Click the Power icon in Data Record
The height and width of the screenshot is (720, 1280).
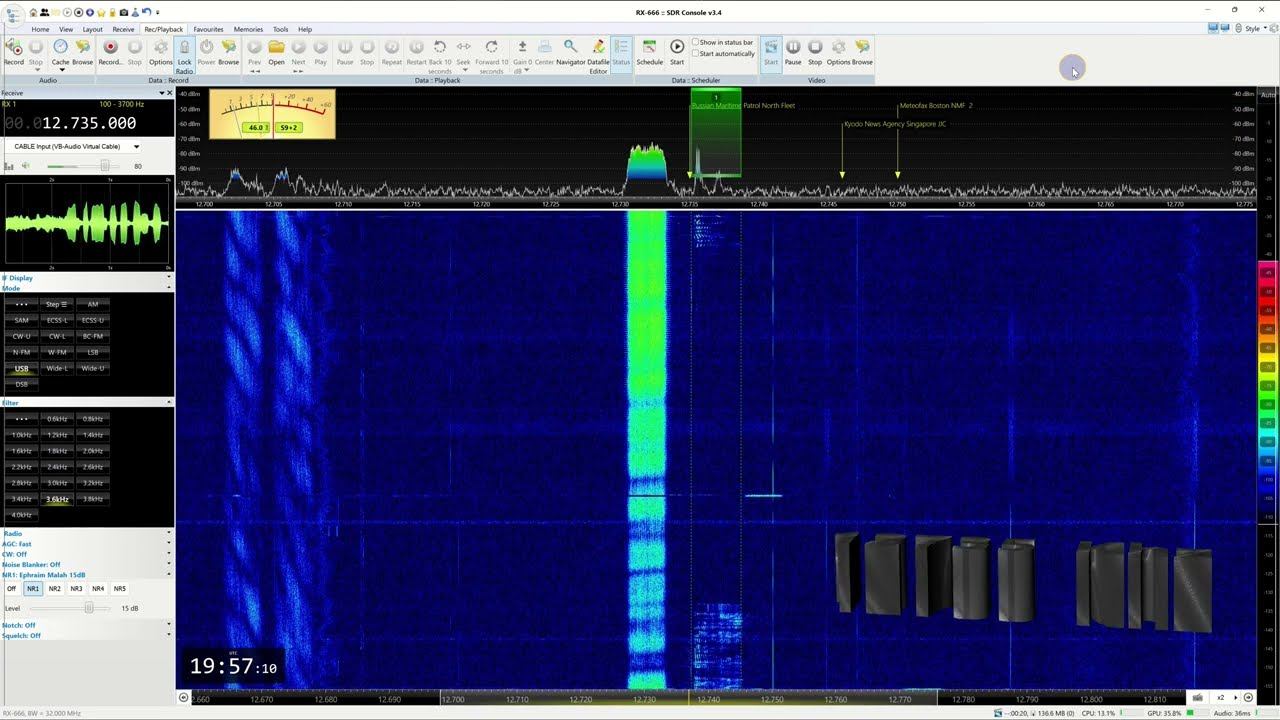click(x=206, y=47)
